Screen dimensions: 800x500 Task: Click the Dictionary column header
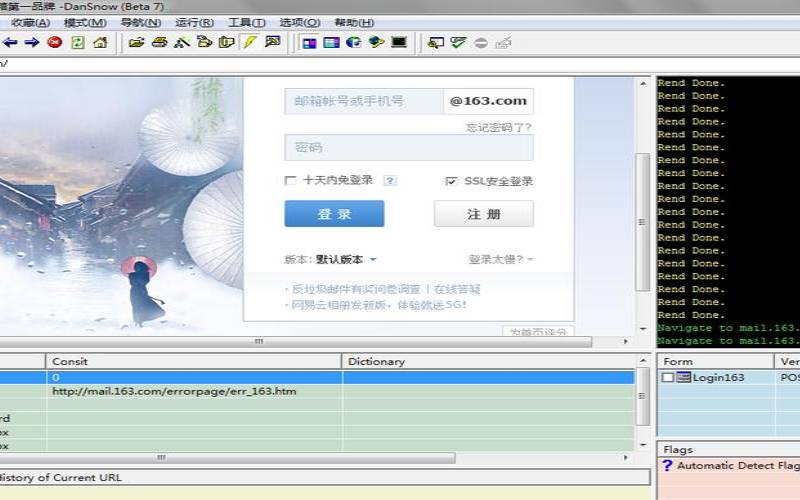tap(489, 361)
